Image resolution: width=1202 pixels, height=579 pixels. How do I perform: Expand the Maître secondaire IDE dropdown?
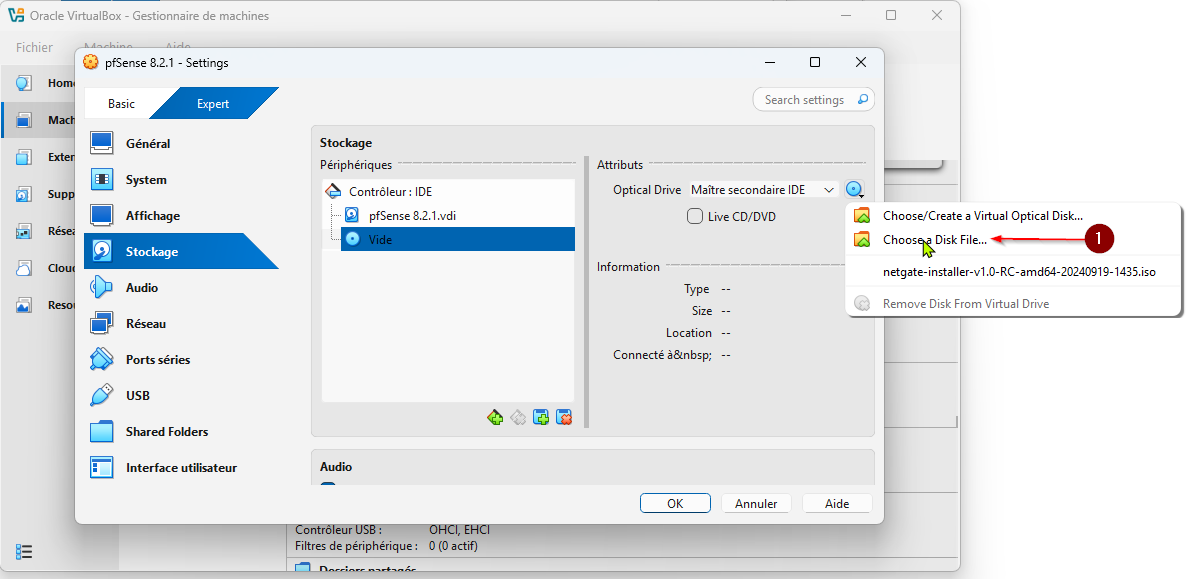pos(763,190)
